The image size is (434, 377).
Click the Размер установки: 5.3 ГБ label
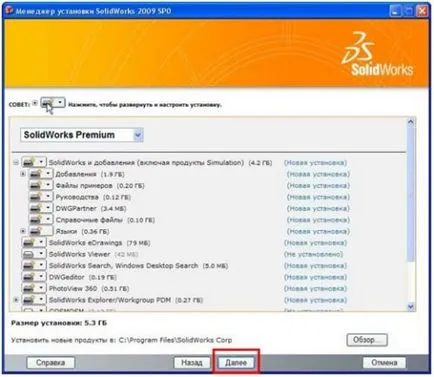[x=59, y=323]
